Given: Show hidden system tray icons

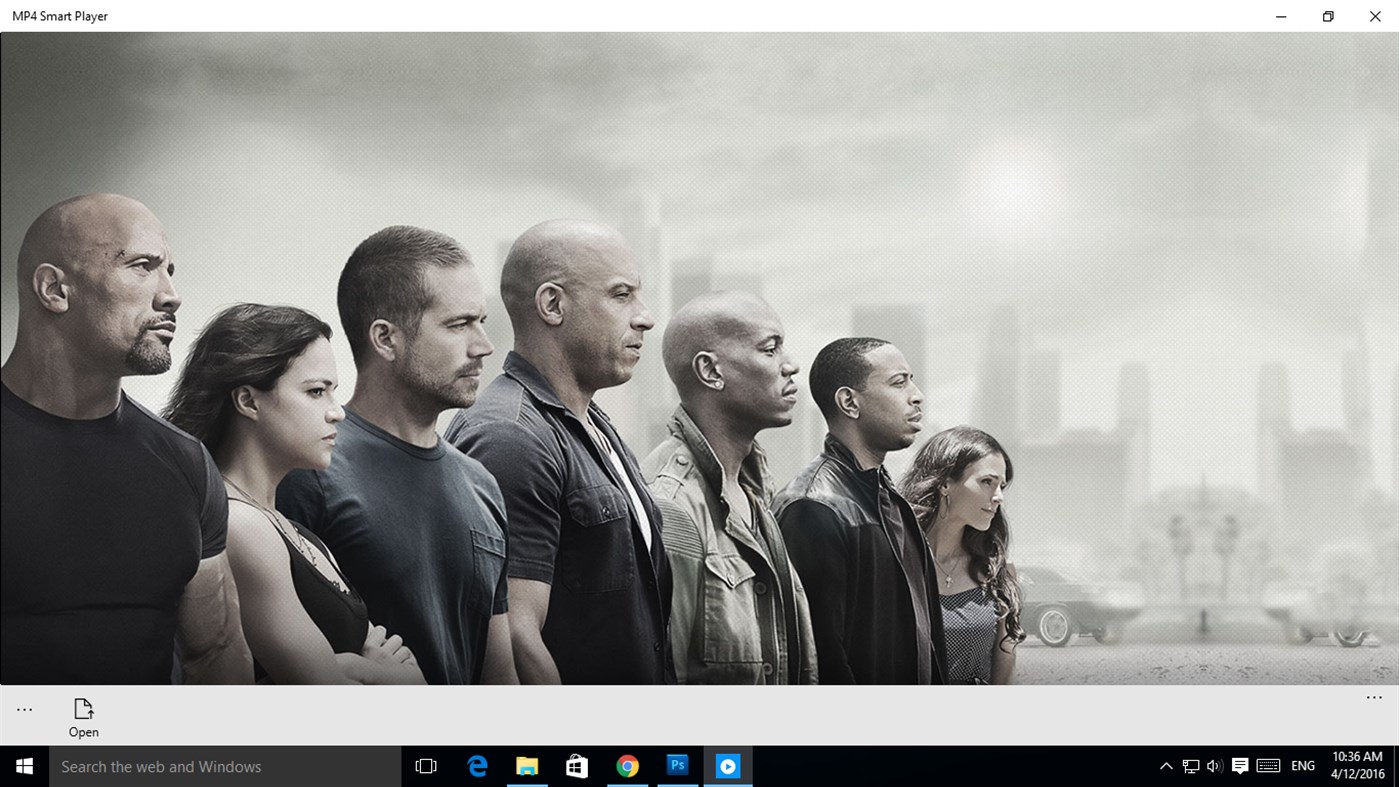Looking at the screenshot, I should [x=1166, y=766].
